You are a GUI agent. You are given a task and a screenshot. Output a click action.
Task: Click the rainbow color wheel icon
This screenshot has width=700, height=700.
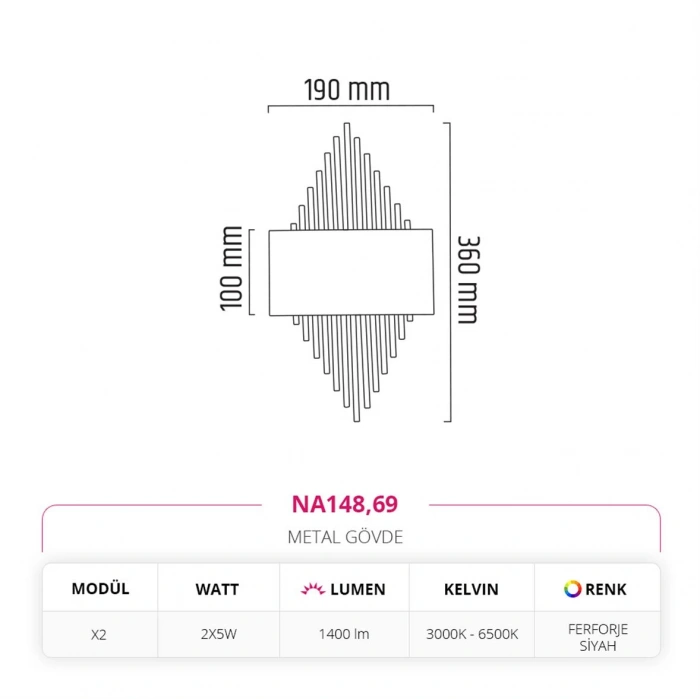tap(572, 589)
